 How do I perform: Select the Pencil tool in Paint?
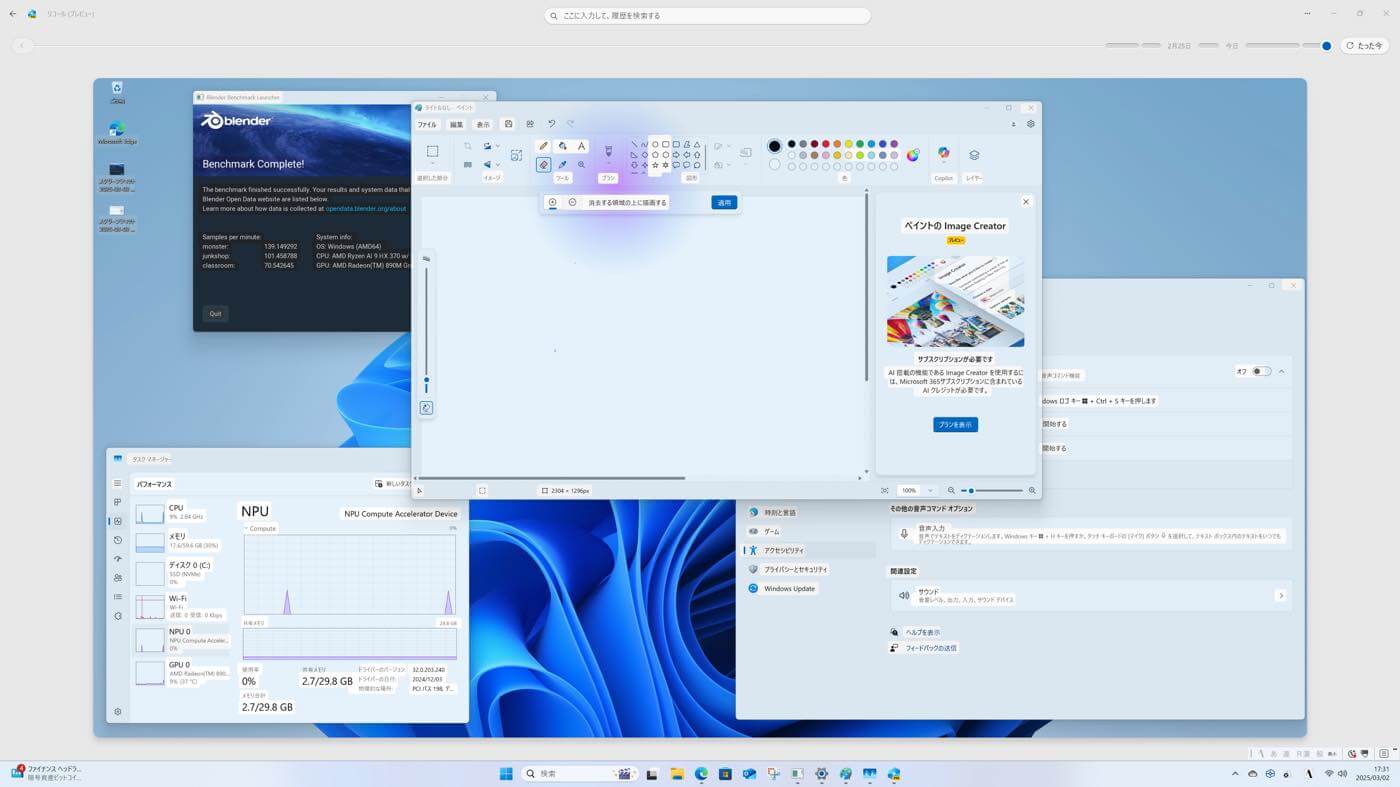coord(543,146)
